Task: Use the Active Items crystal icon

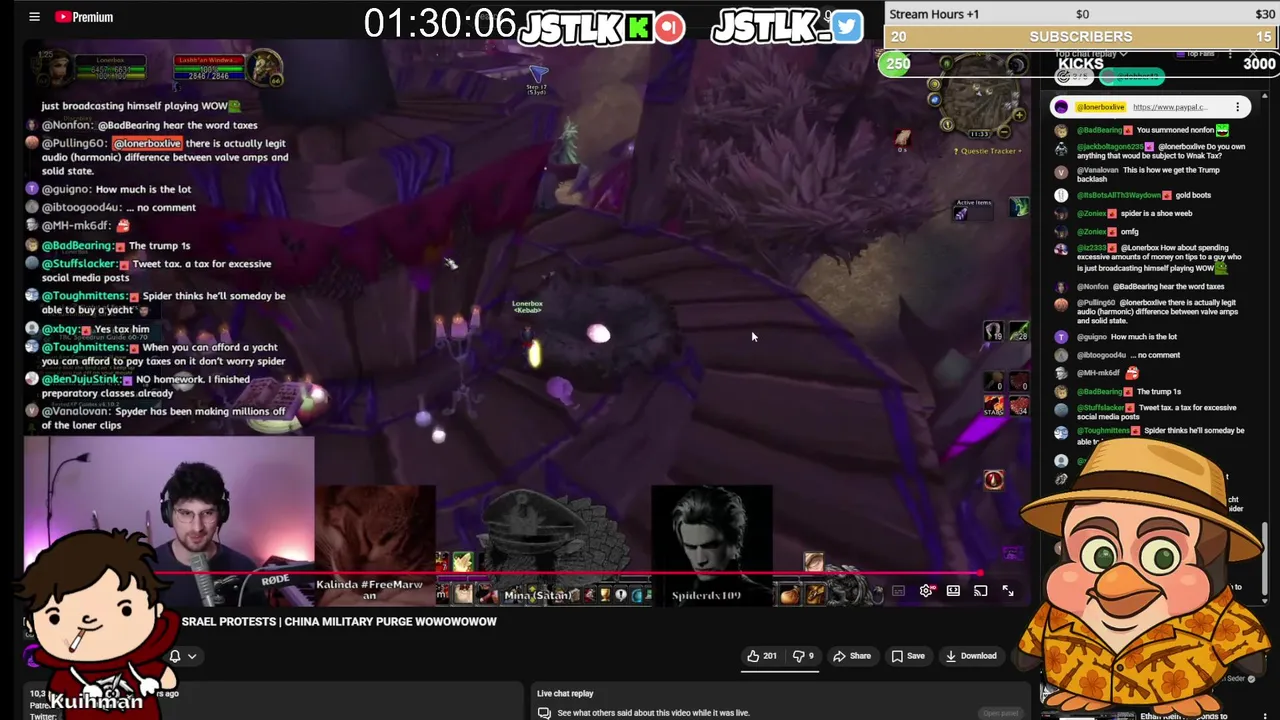Action: pyautogui.click(x=961, y=213)
